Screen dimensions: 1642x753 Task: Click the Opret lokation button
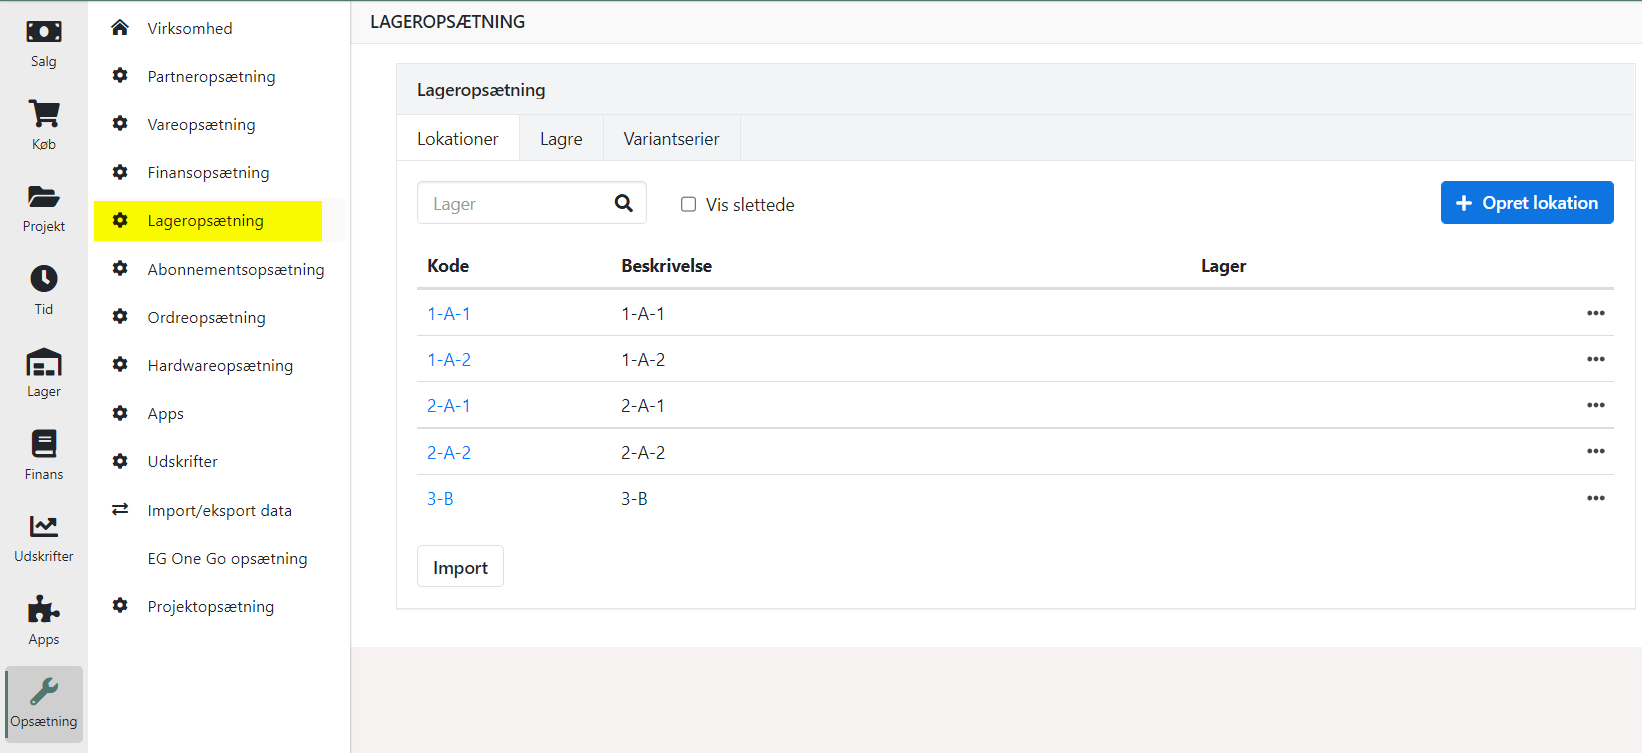click(1526, 203)
